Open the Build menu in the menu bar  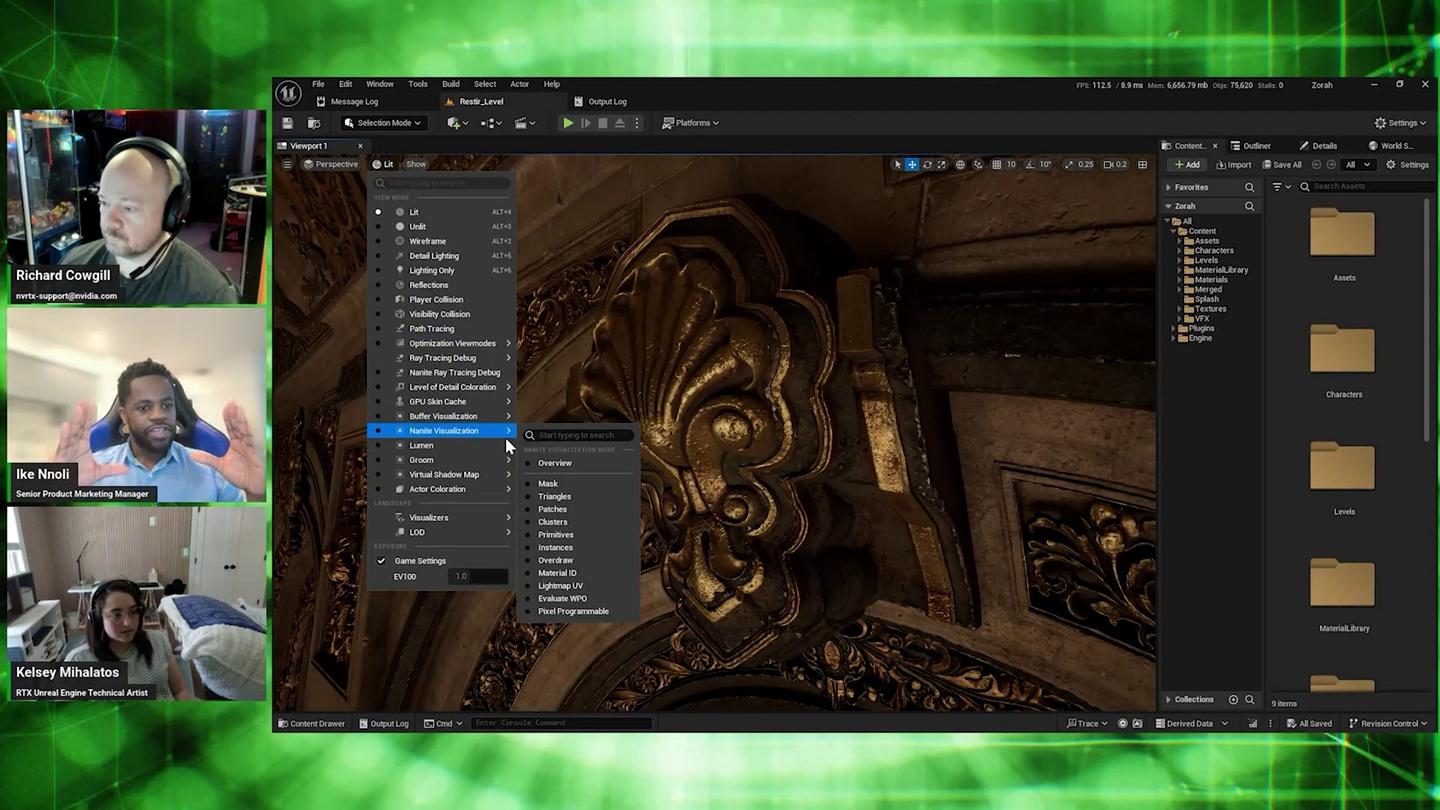(x=451, y=84)
